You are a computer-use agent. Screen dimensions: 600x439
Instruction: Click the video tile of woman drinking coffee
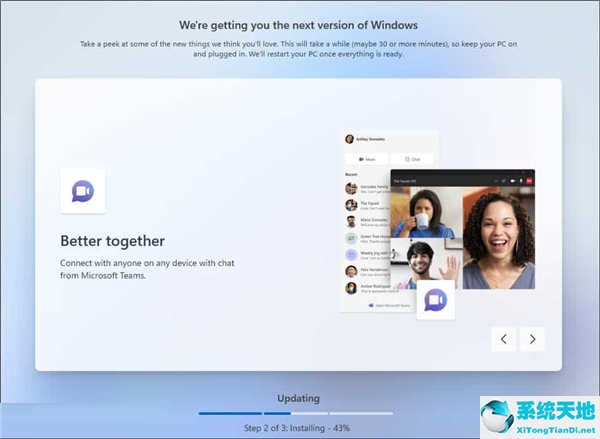426,212
